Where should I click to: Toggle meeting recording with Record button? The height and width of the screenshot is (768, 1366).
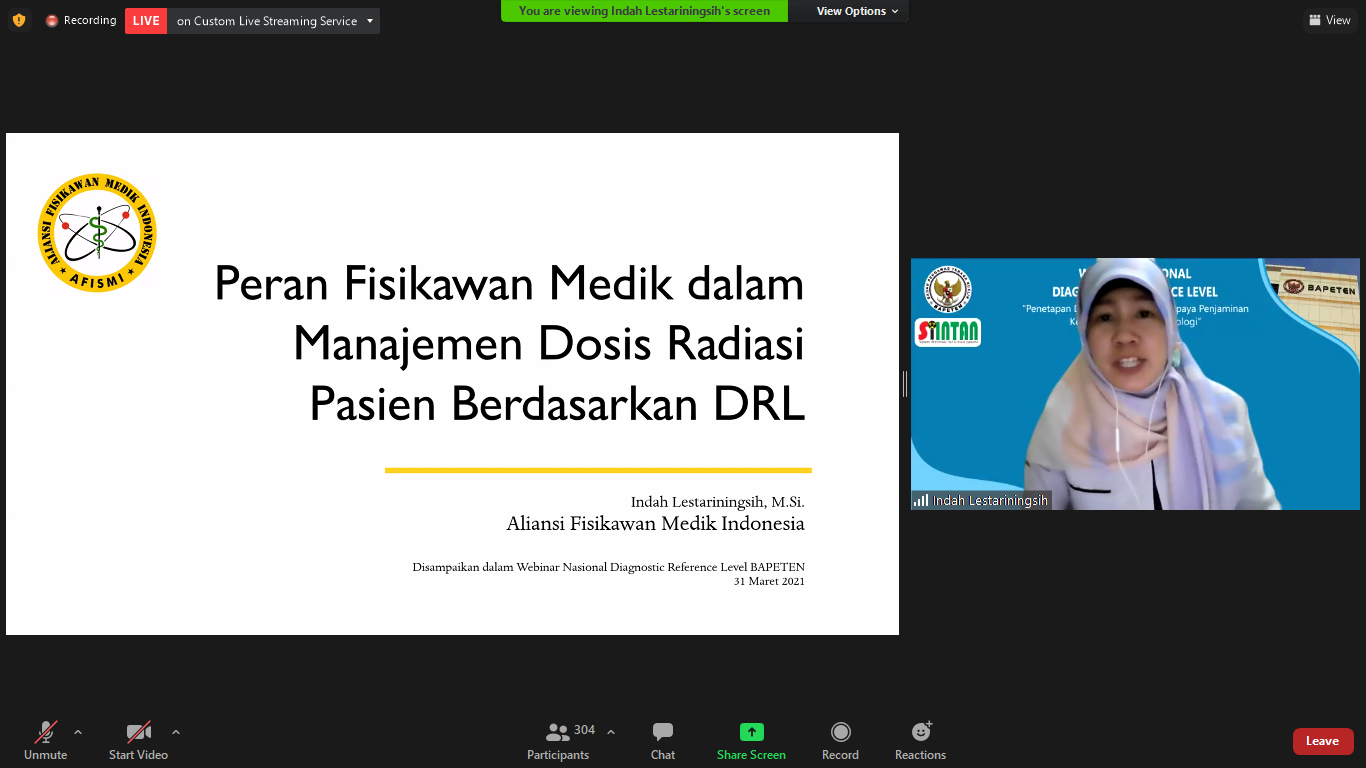(840, 740)
